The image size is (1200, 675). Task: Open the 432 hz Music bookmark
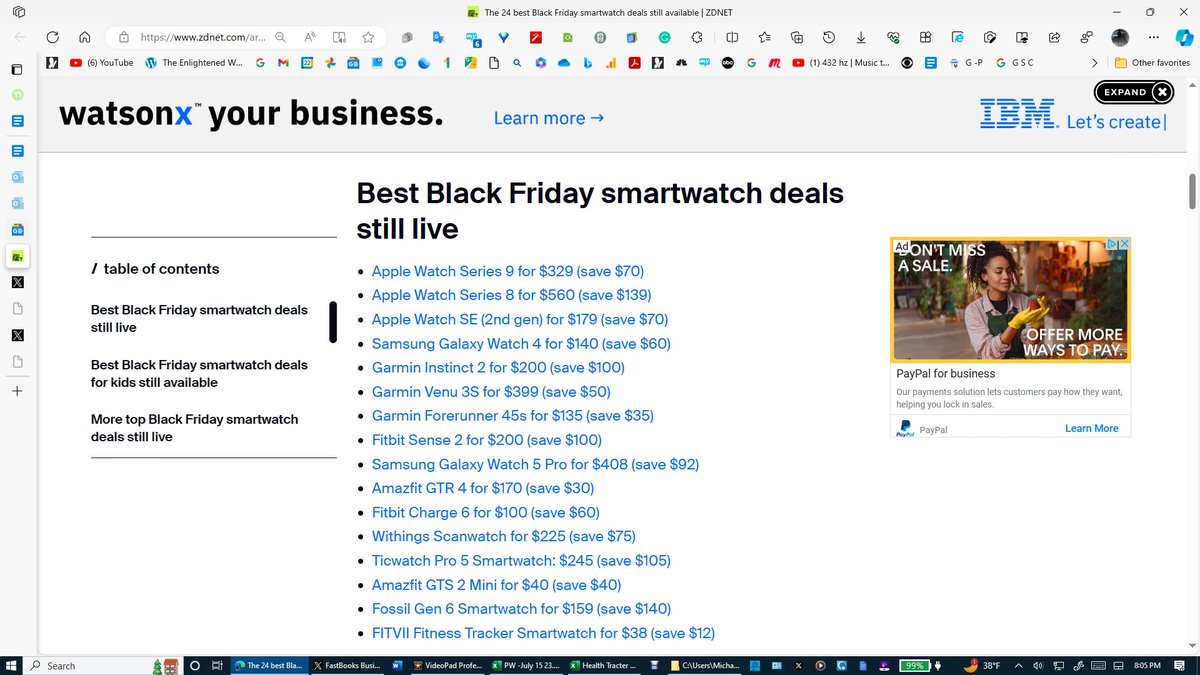(x=841, y=62)
